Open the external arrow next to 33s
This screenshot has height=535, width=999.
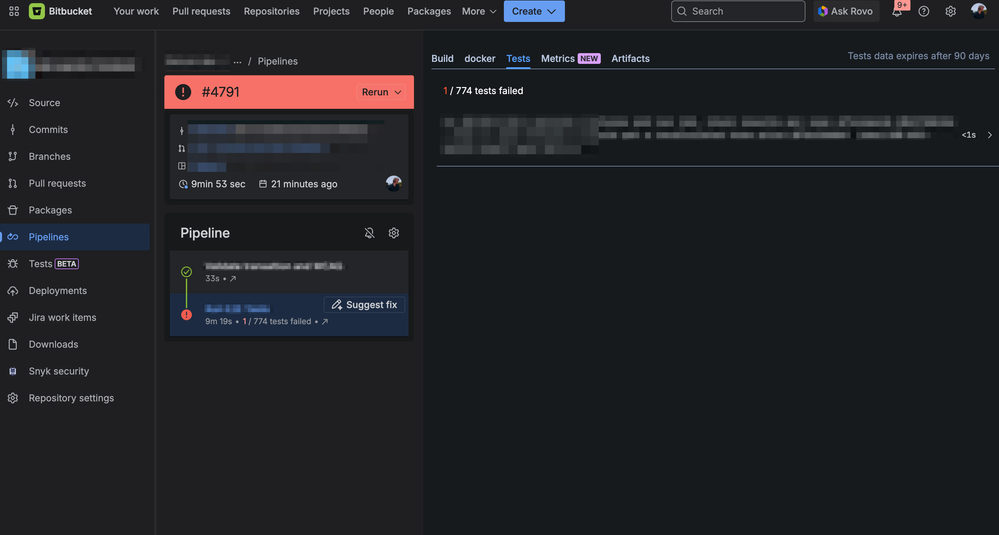[233, 279]
